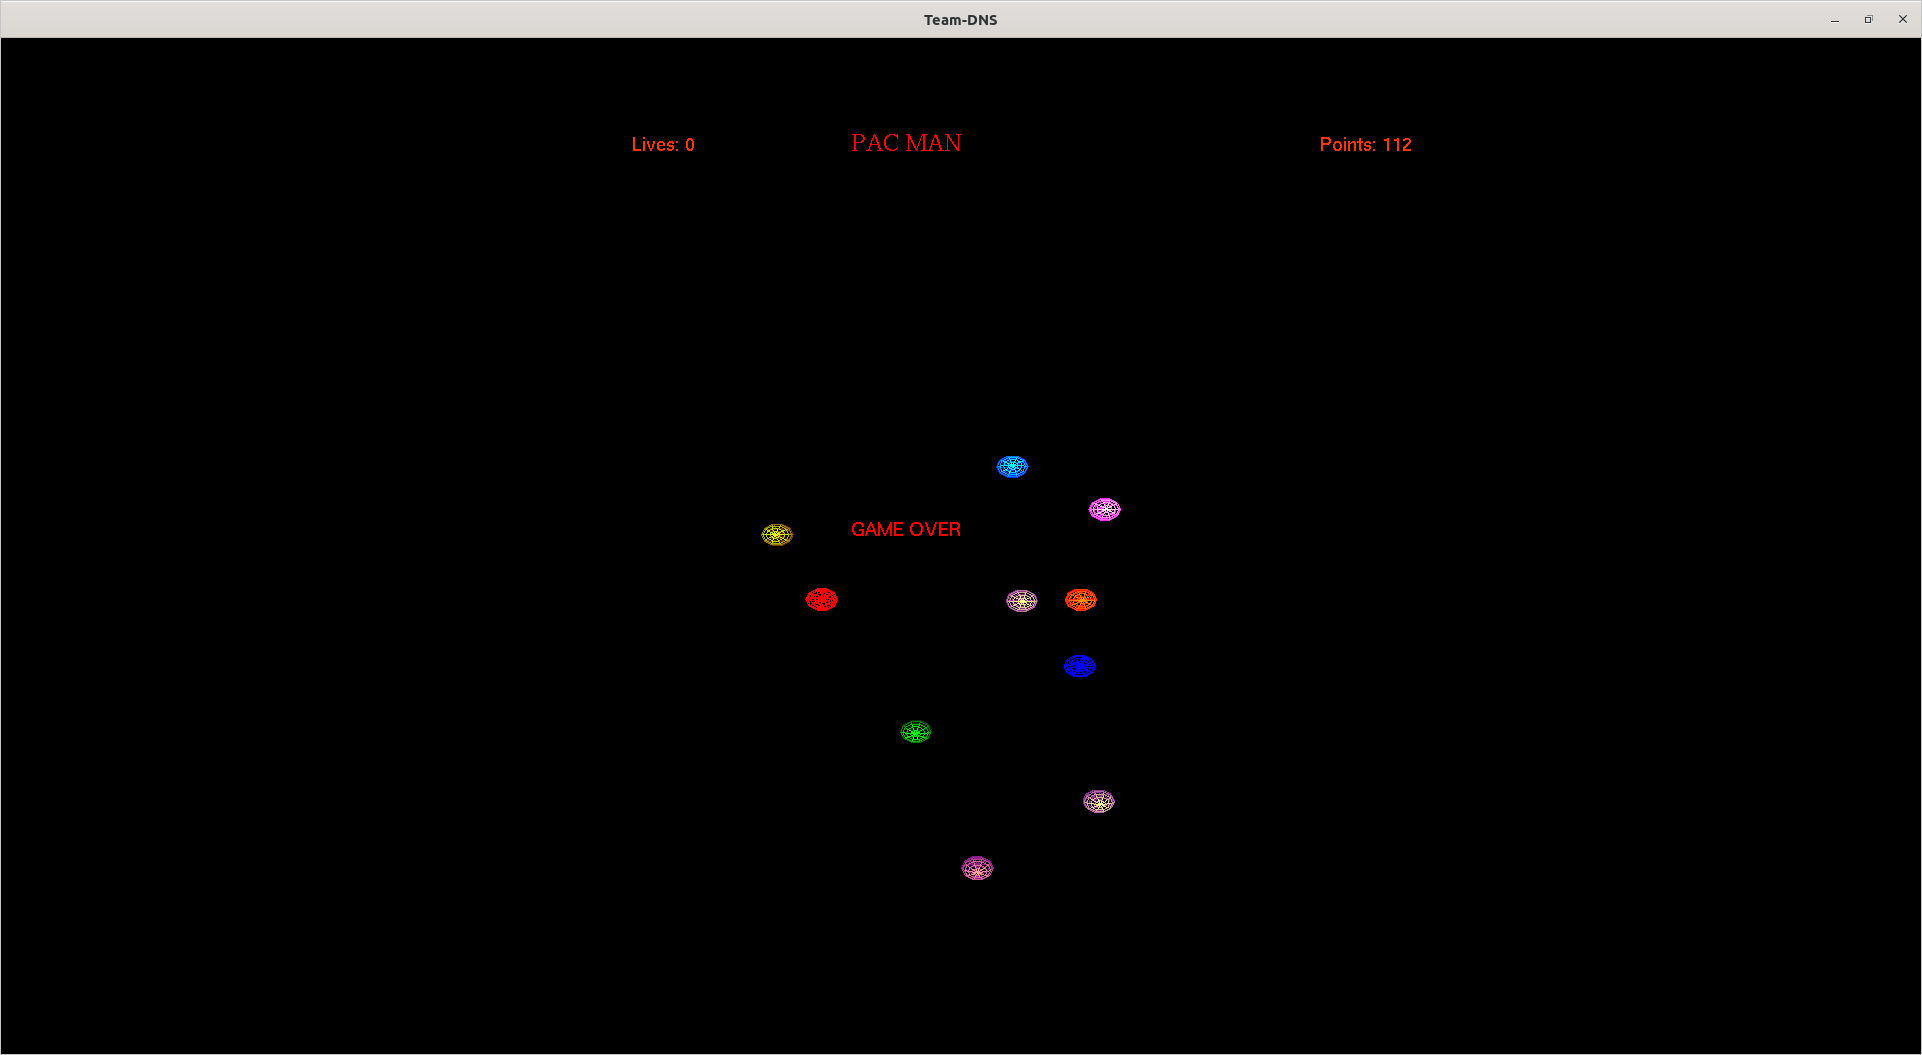
Task: Click the green wireframe ball
Action: click(x=916, y=732)
